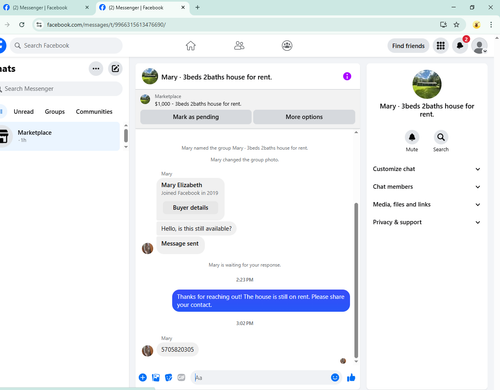Viewport: 500px width, 390px height.
Task: Select the Communities chats filter
Action: (94, 112)
